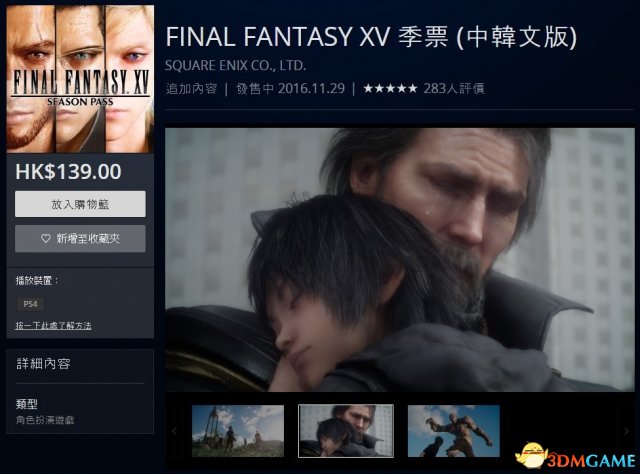Click the large main screenshot preview
640x474 pixels.
pyautogui.click(x=400, y=260)
